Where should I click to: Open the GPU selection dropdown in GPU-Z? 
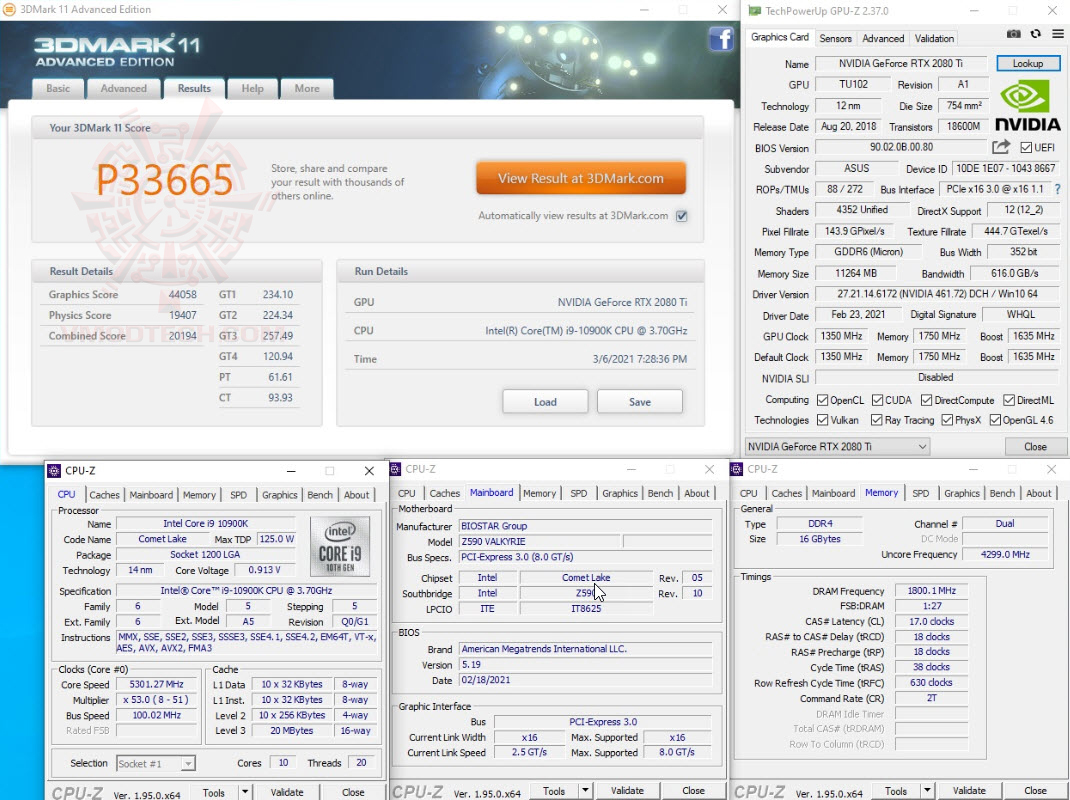click(x=837, y=446)
